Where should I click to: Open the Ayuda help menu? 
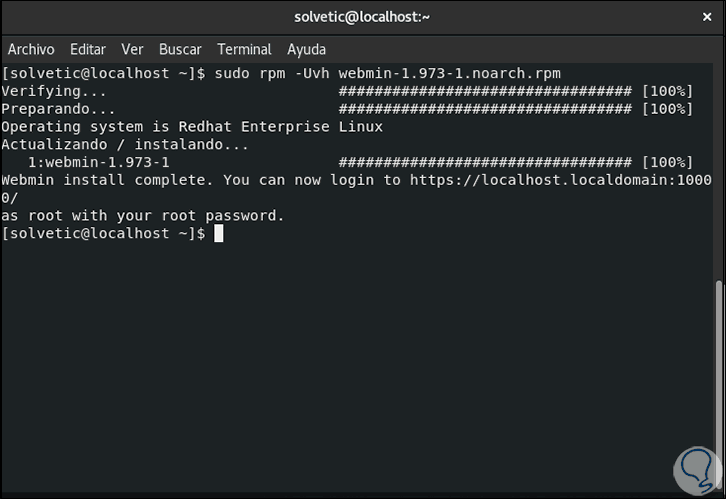pyautogui.click(x=306, y=49)
